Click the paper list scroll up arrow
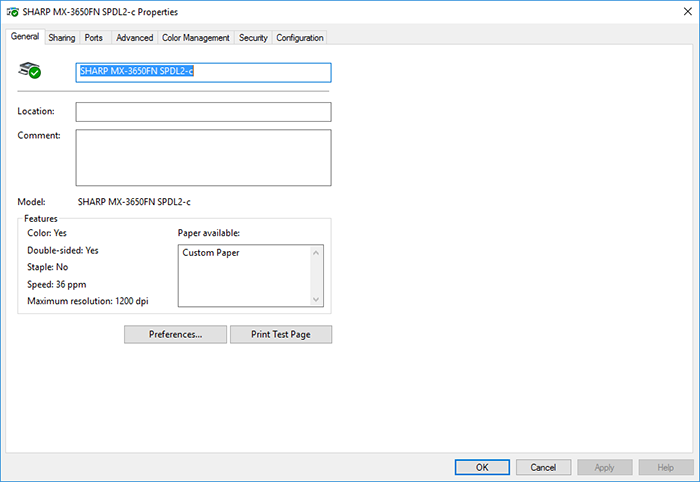 316,253
